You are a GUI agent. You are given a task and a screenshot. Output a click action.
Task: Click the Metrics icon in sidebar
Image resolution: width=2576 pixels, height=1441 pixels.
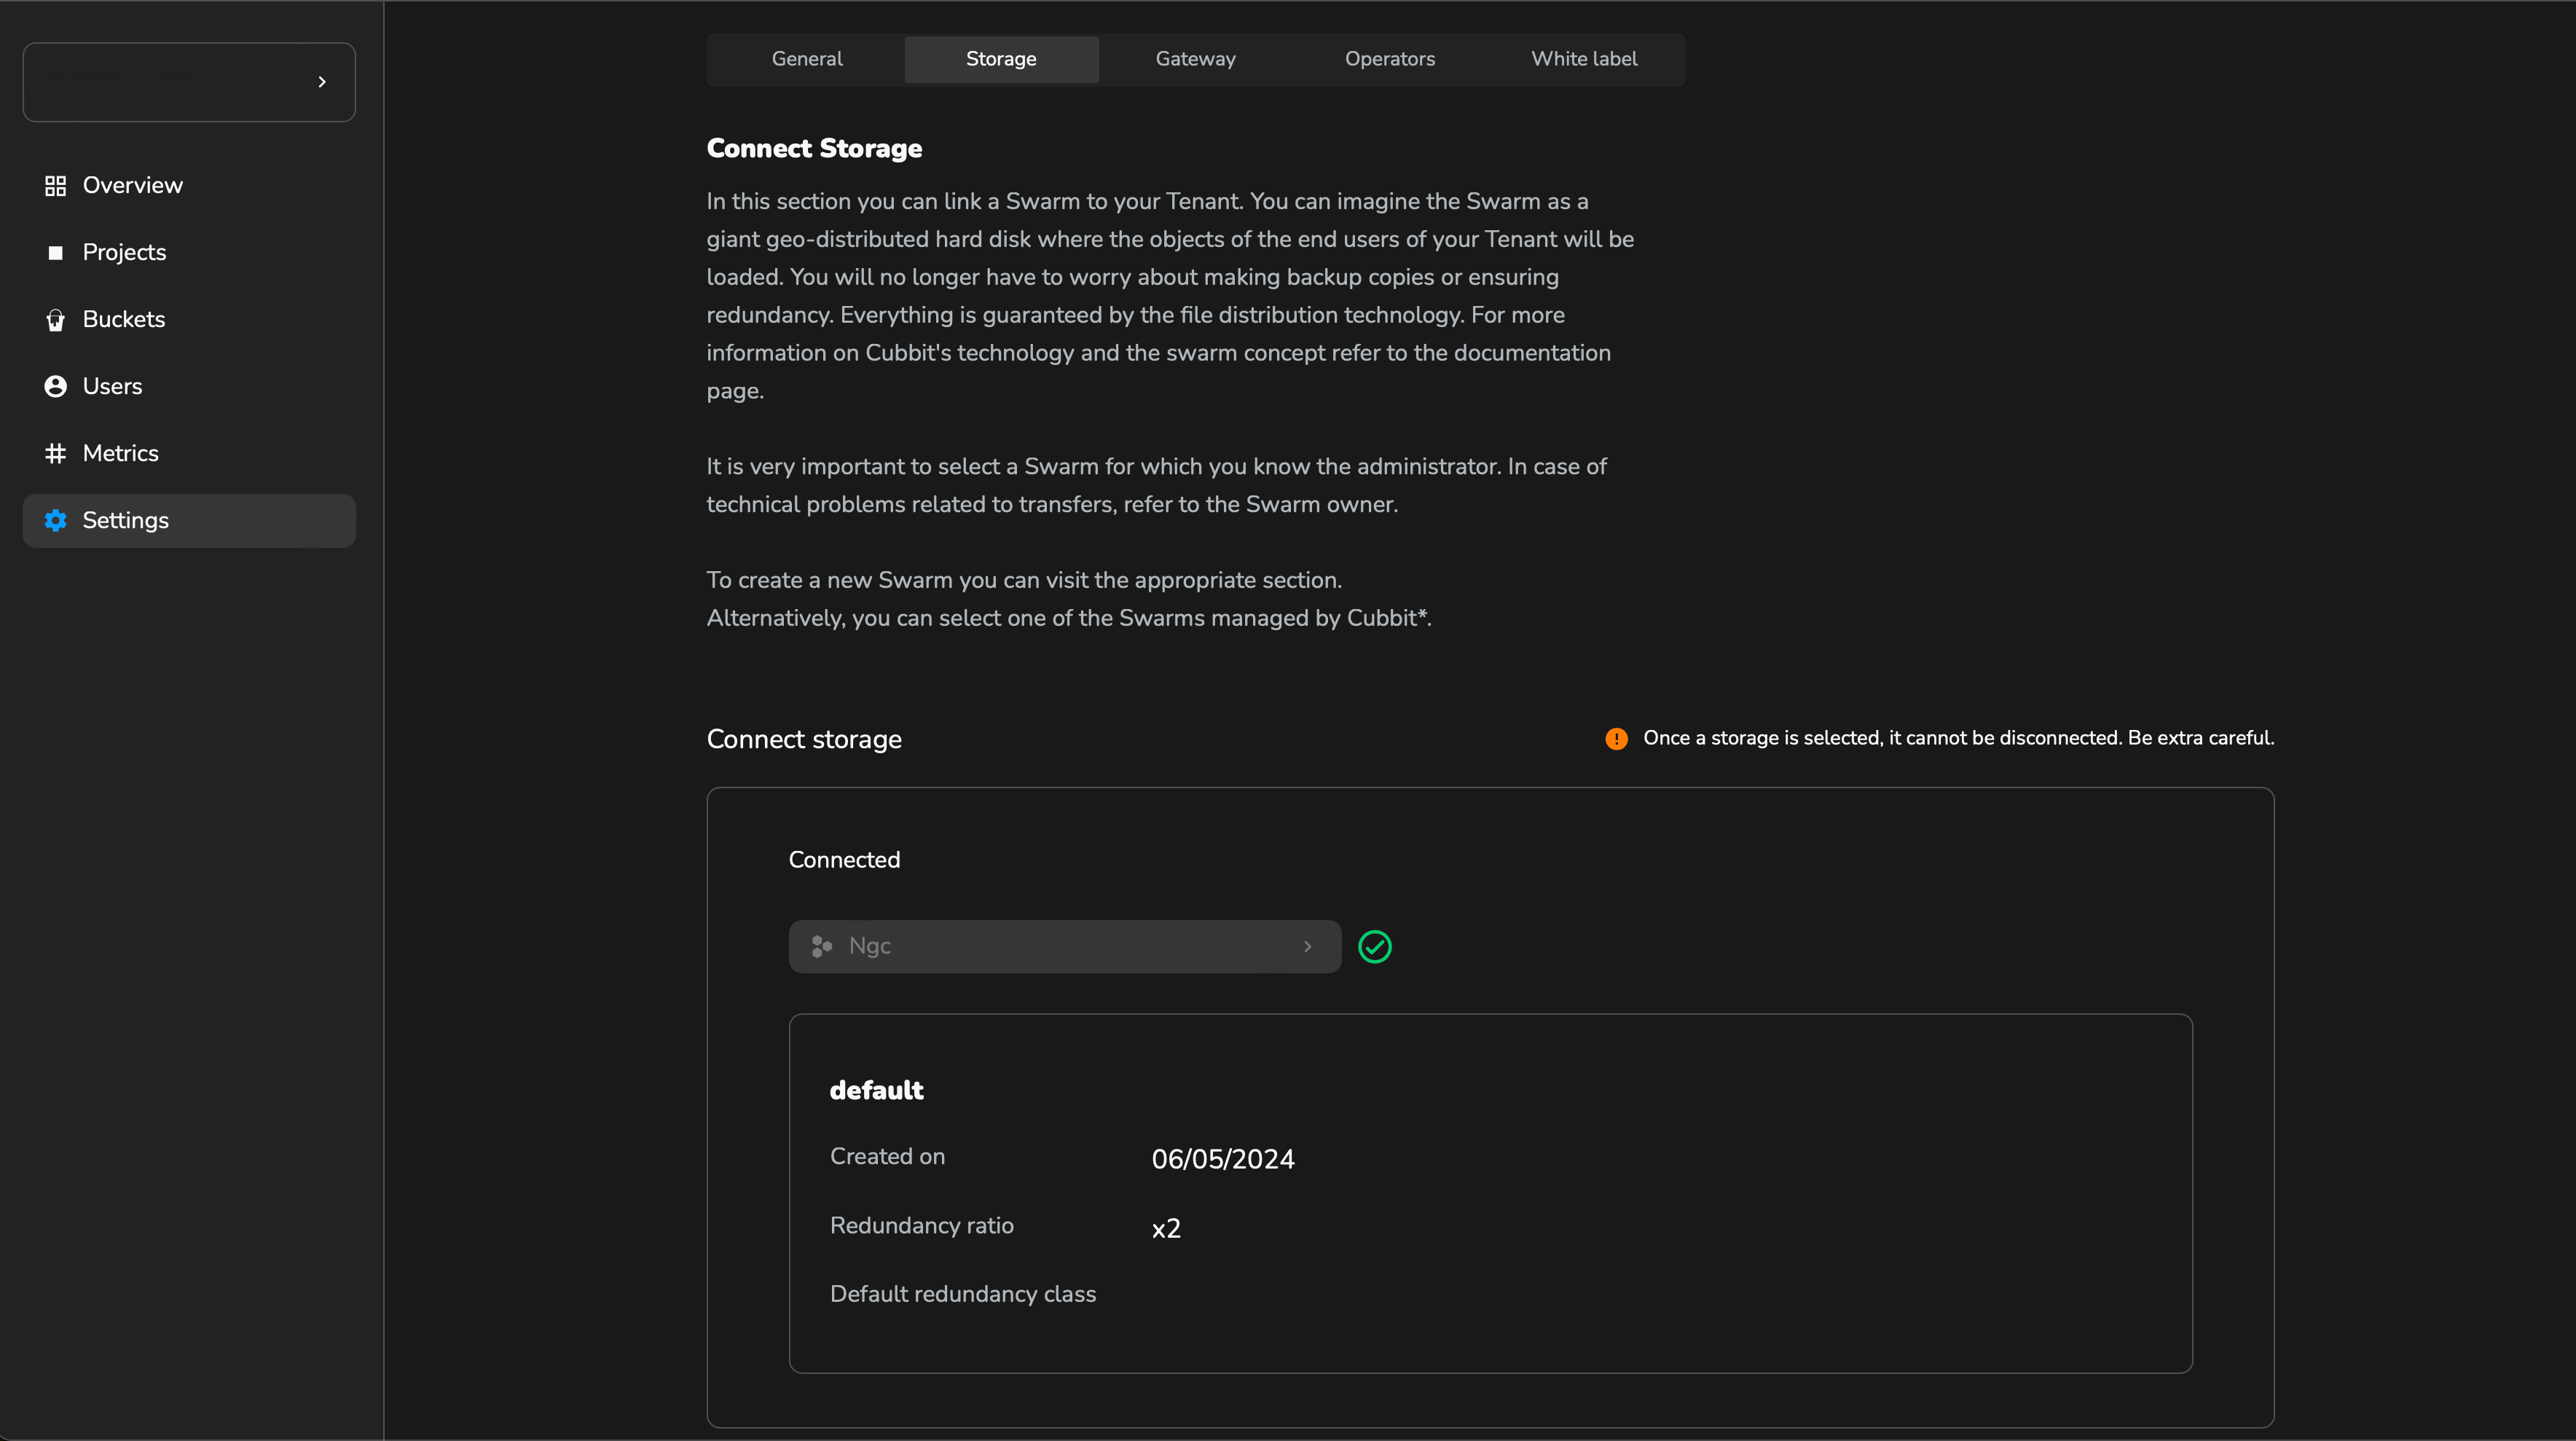click(55, 453)
